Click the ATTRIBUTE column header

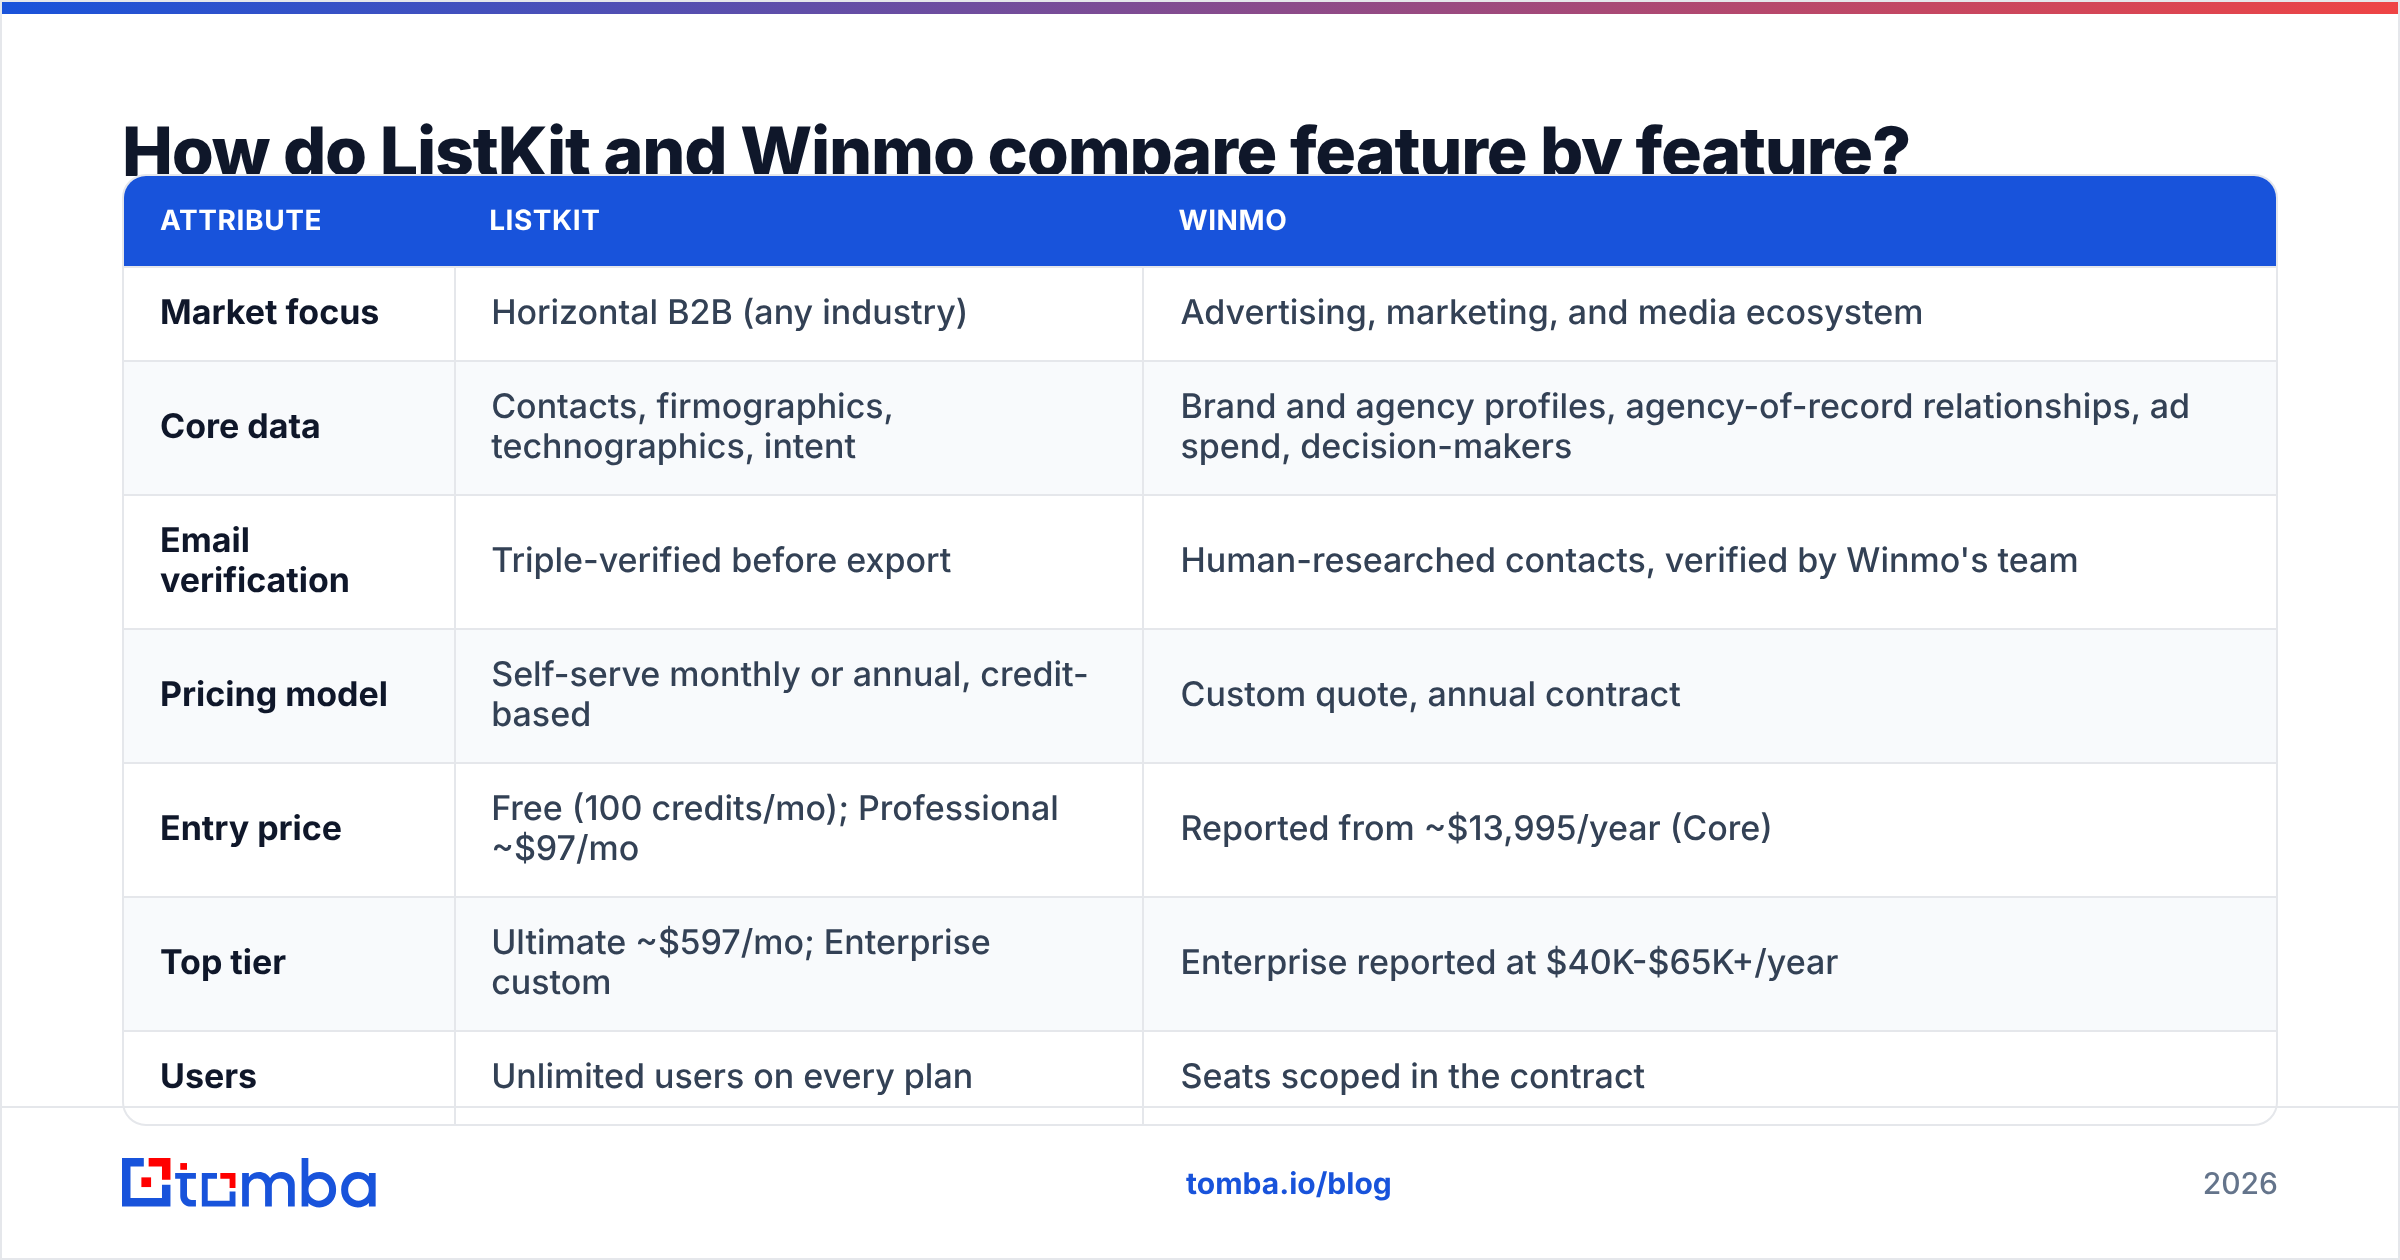coord(241,220)
